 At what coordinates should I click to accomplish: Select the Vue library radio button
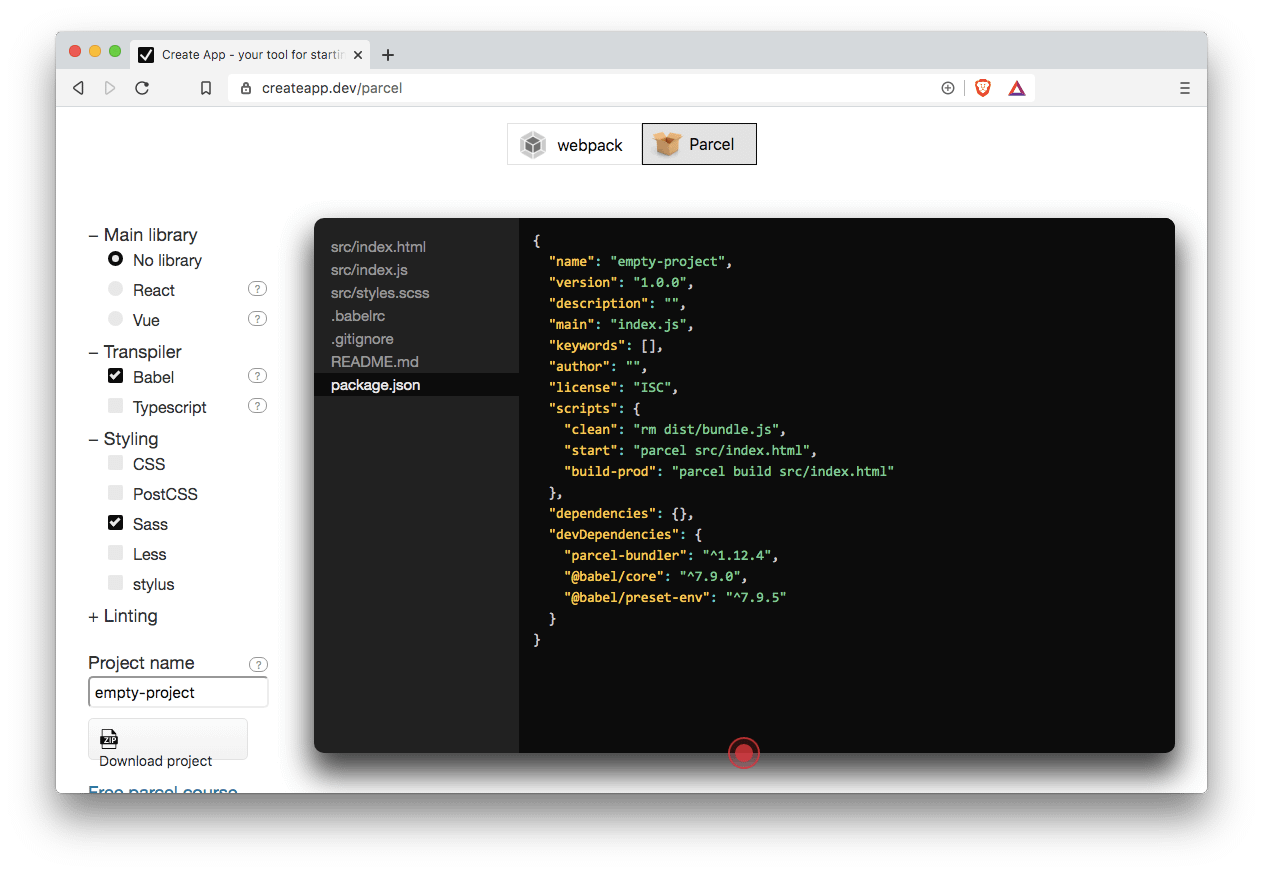tap(115, 317)
